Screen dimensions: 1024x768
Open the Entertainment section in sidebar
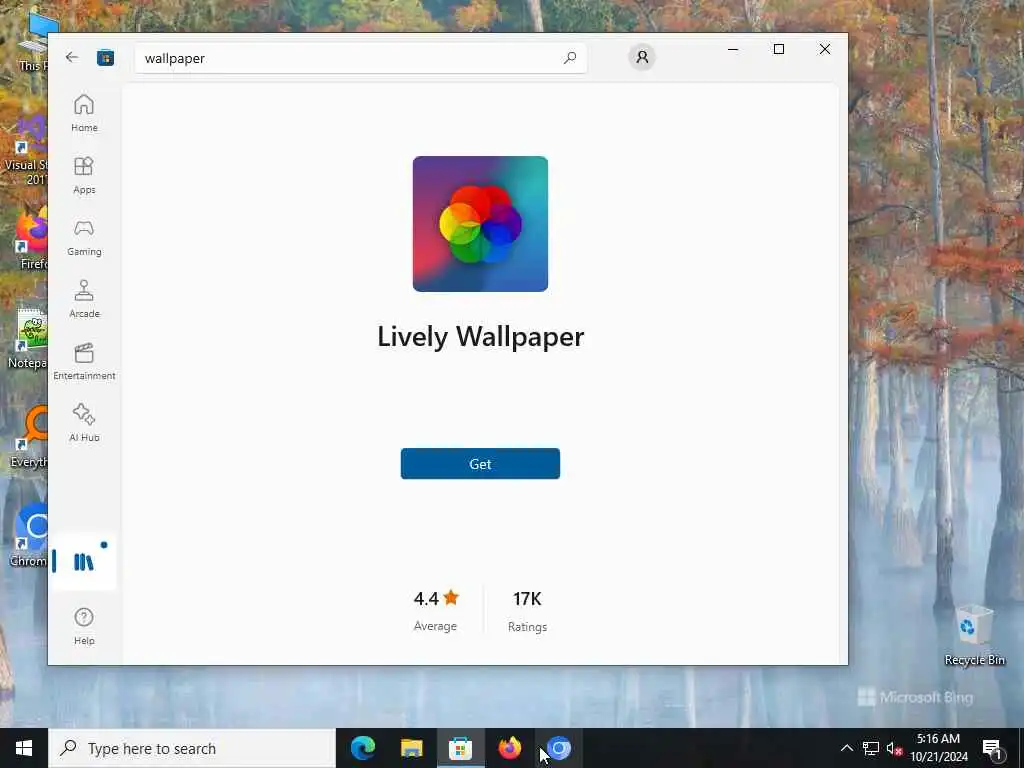tap(84, 361)
